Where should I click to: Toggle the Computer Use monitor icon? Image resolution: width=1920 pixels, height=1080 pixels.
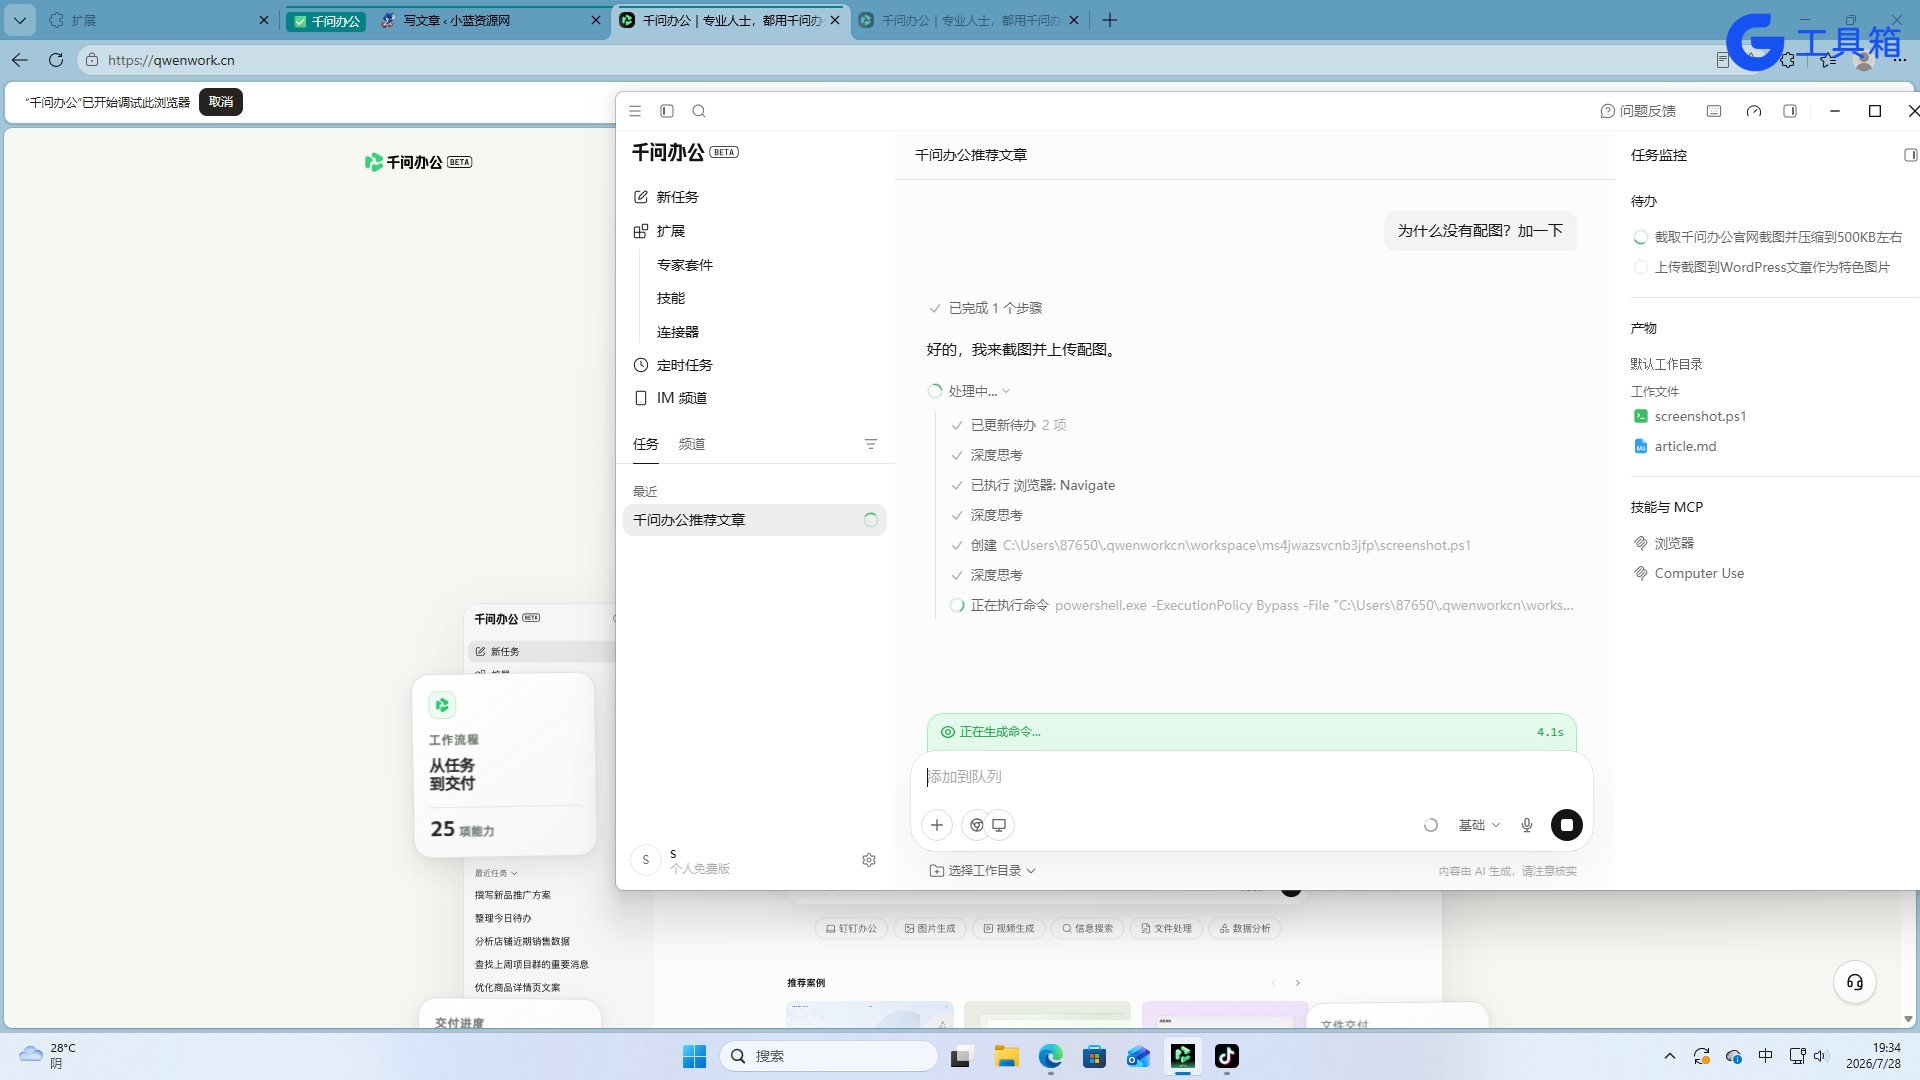[x=999, y=825]
